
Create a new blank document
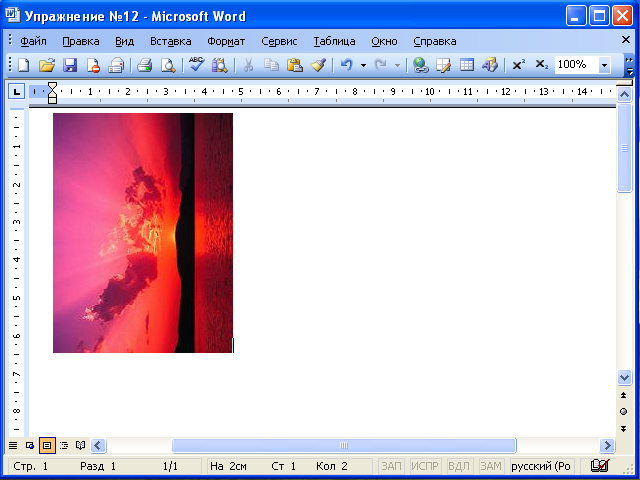(24, 64)
